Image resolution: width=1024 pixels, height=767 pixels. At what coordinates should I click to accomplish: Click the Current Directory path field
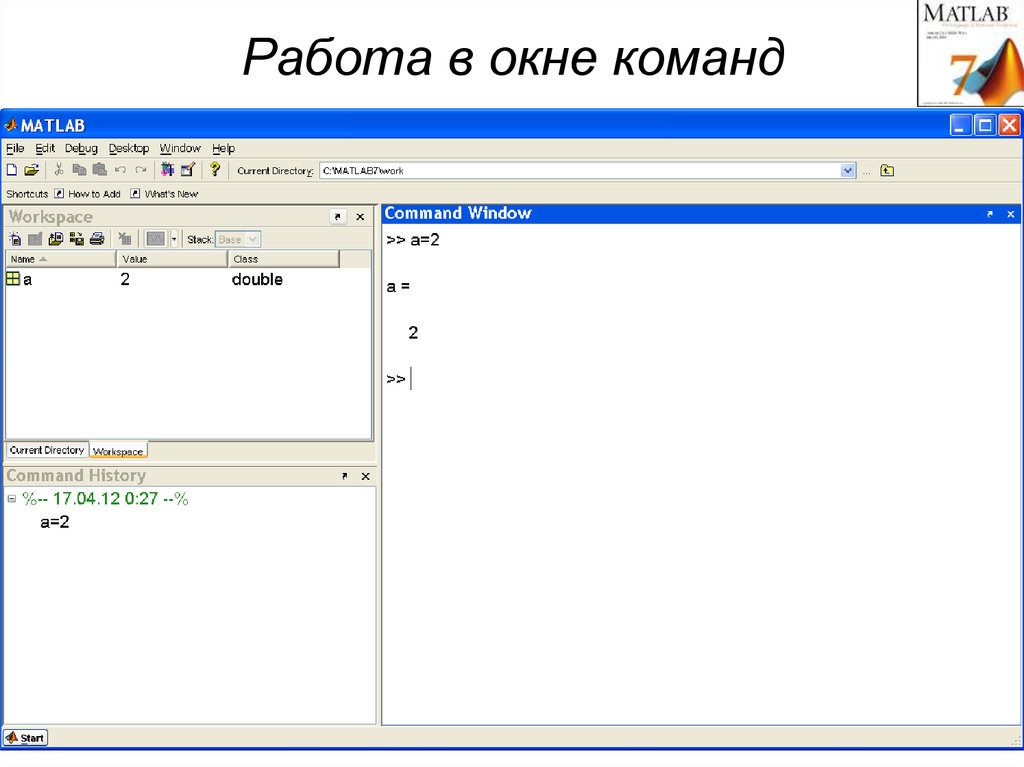point(580,171)
